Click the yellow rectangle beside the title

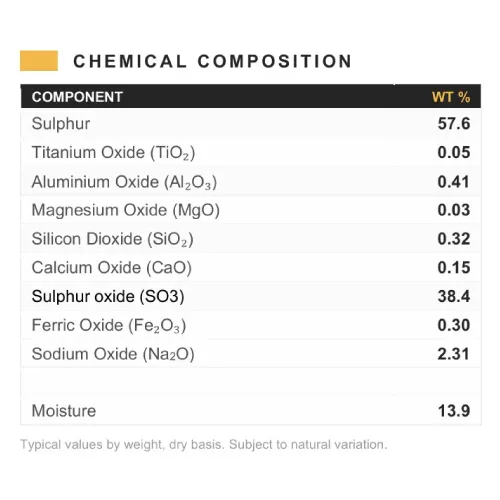click(39, 61)
